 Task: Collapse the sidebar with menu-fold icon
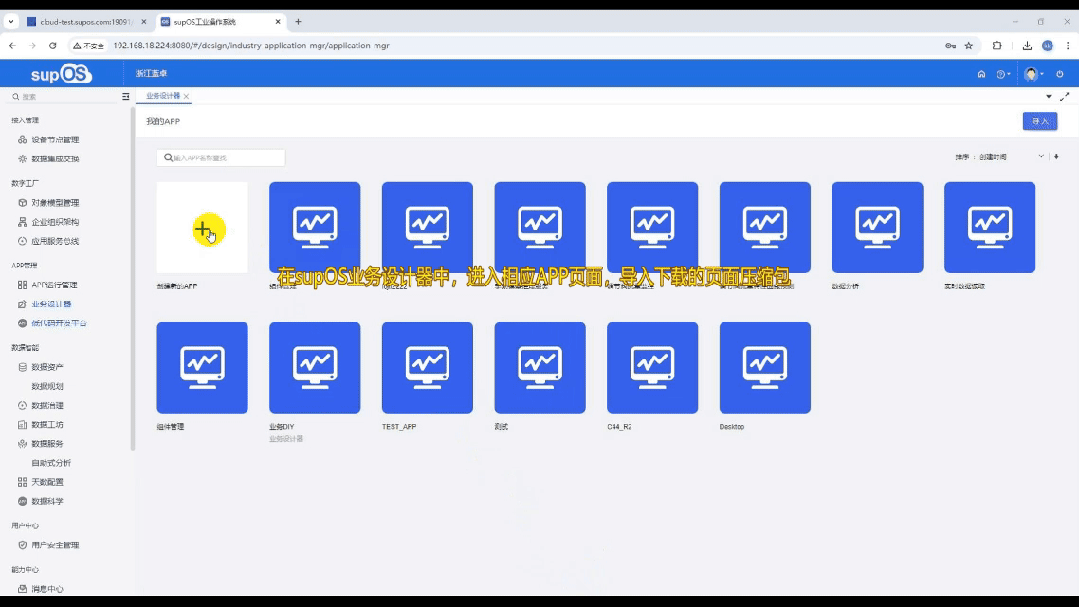[x=125, y=97]
